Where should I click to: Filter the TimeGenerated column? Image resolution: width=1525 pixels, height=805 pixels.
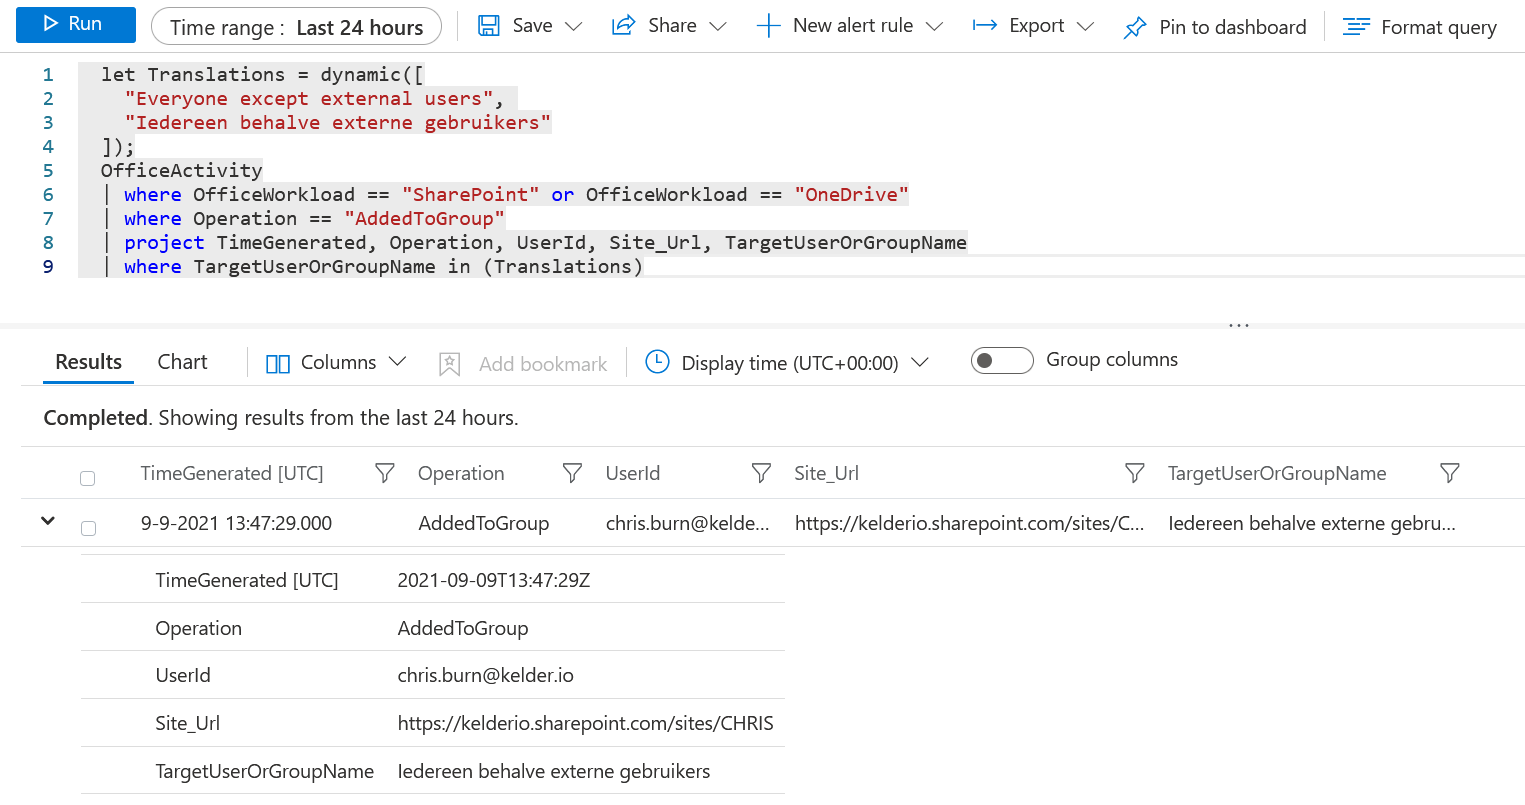pyautogui.click(x=384, y=473)
